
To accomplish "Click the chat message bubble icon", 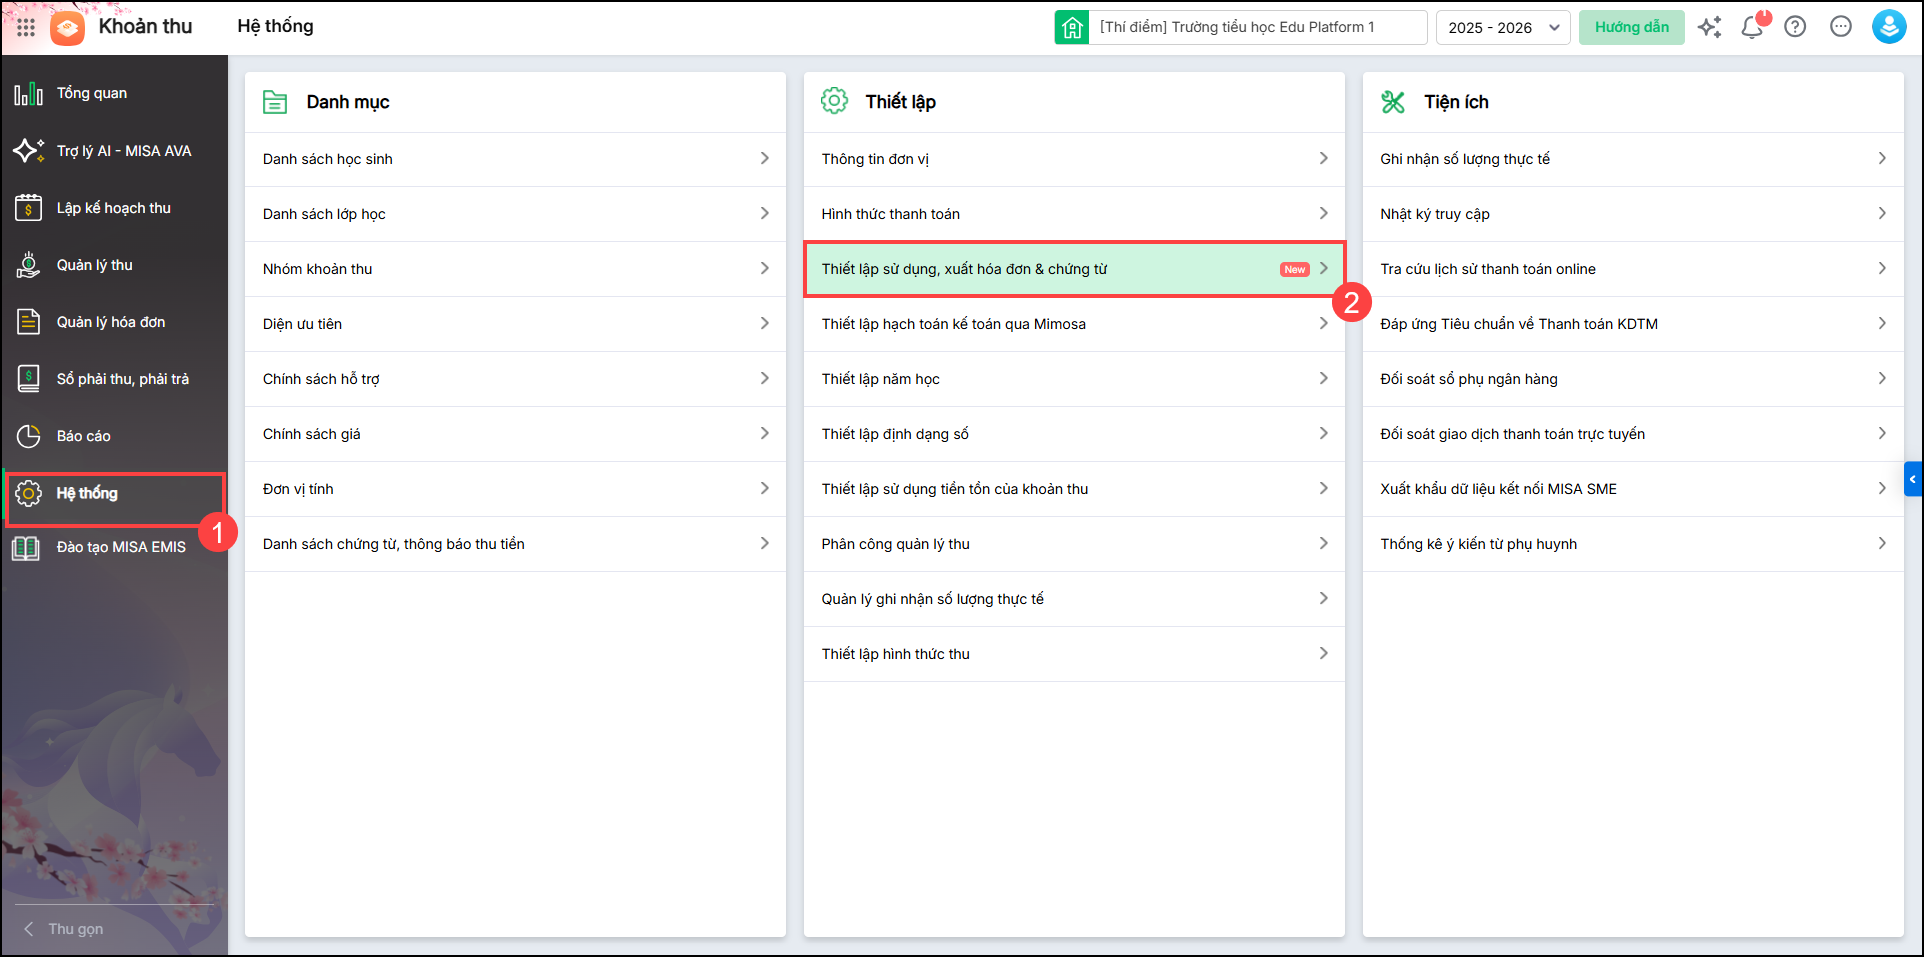I will tap(1840, 27).
